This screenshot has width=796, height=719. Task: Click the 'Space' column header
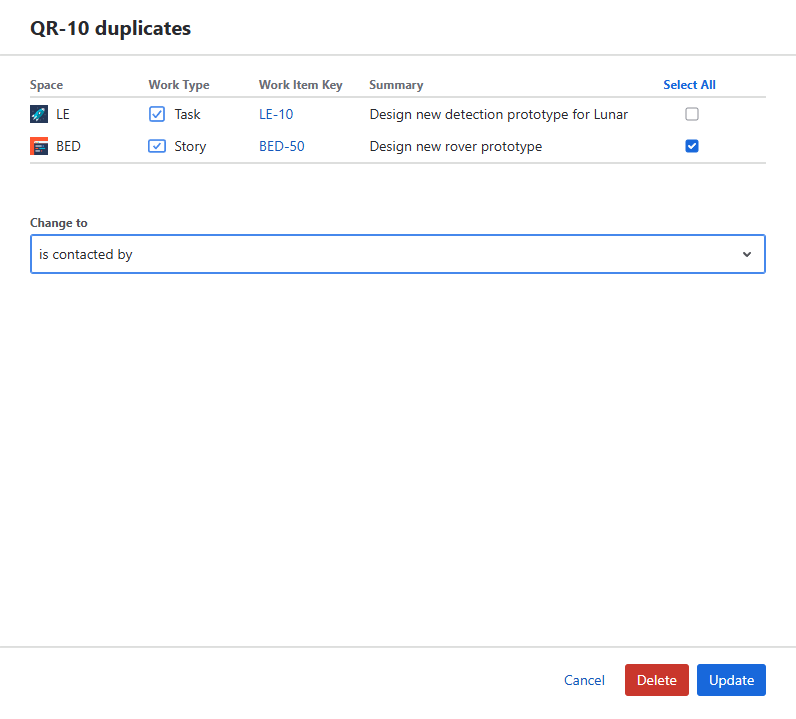pyautogui.click(x=46, y=85)
